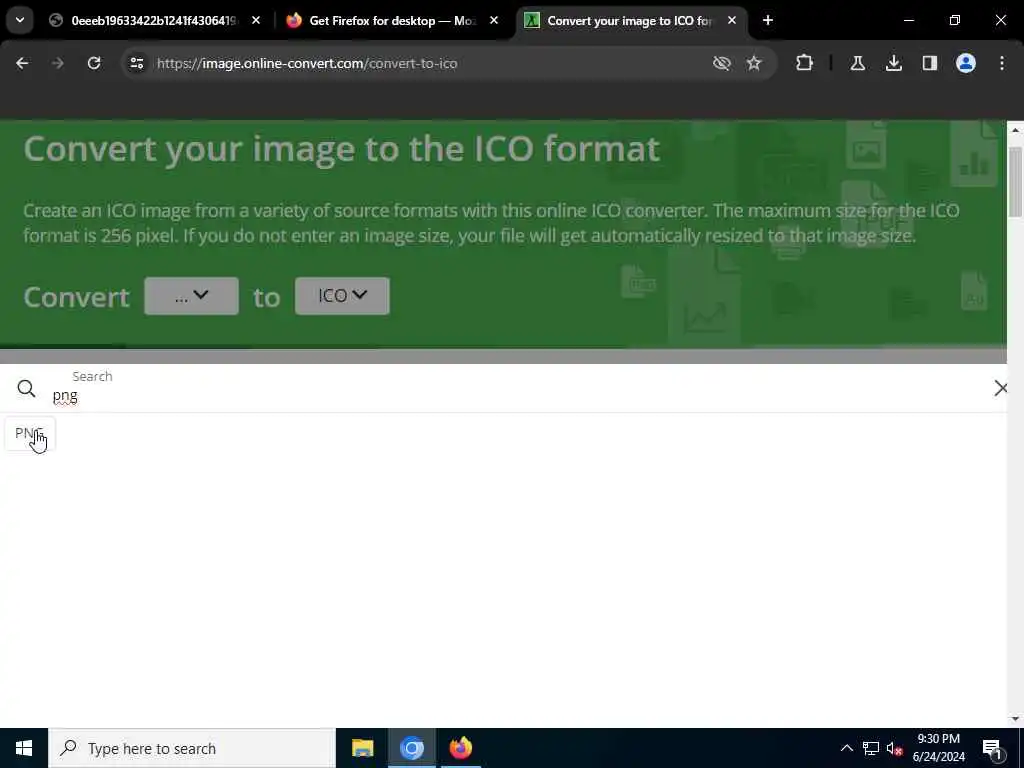Go forward in browser history
This screenshot has width=1024, height=768.
coord(57,63)
